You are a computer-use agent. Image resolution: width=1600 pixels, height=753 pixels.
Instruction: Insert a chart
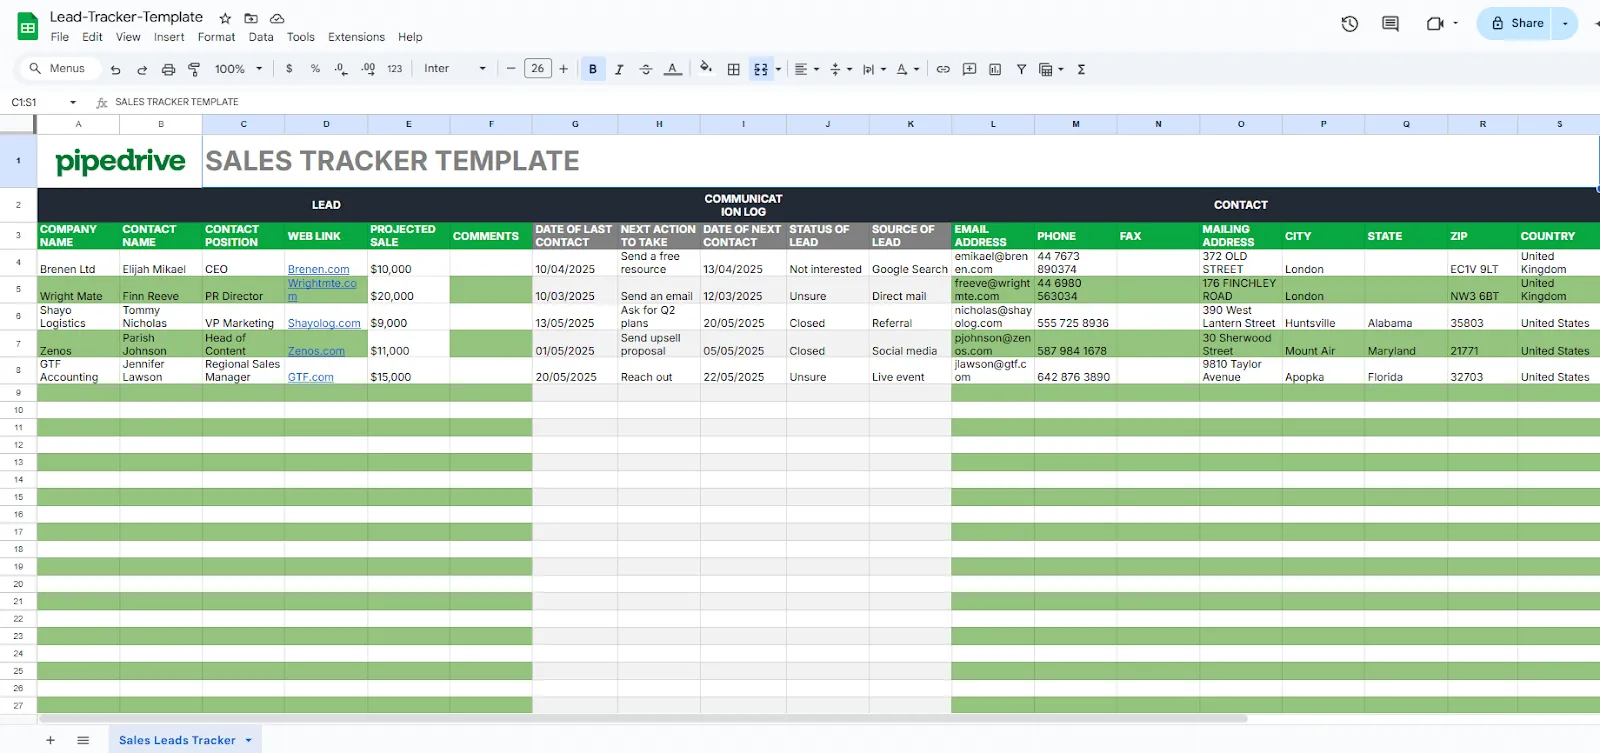995,69
